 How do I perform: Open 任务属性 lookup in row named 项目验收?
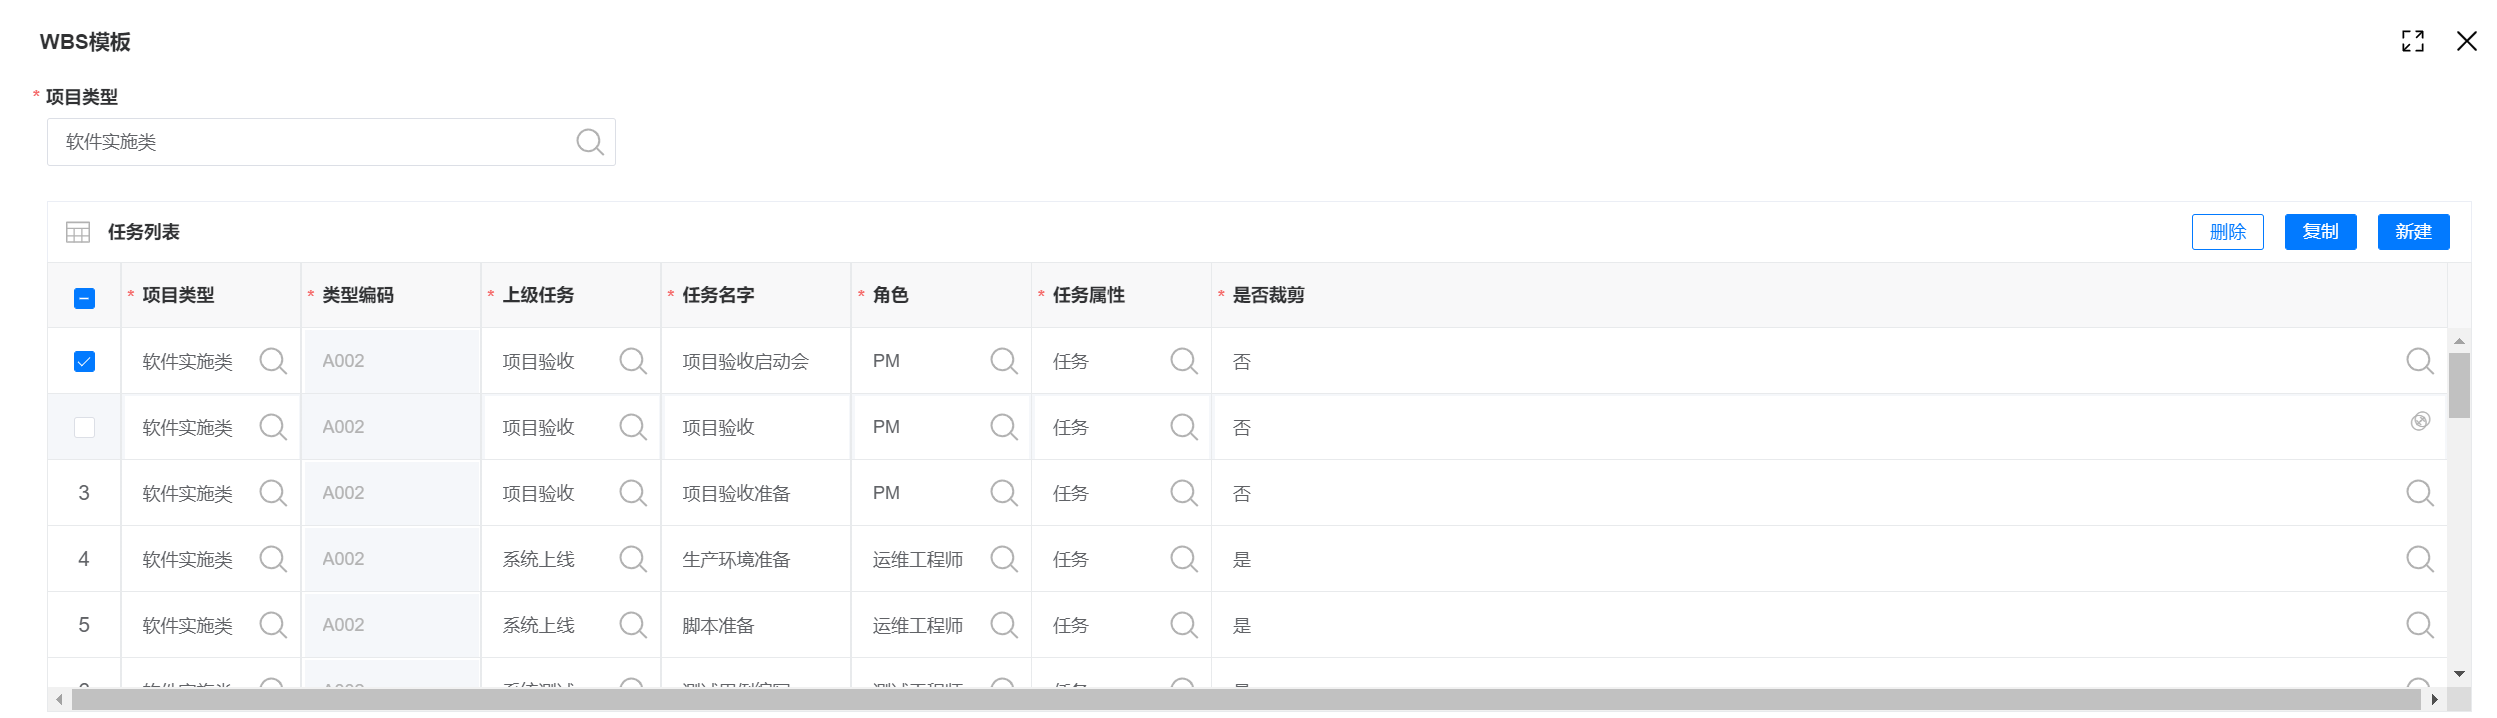tap(1184, 427)
